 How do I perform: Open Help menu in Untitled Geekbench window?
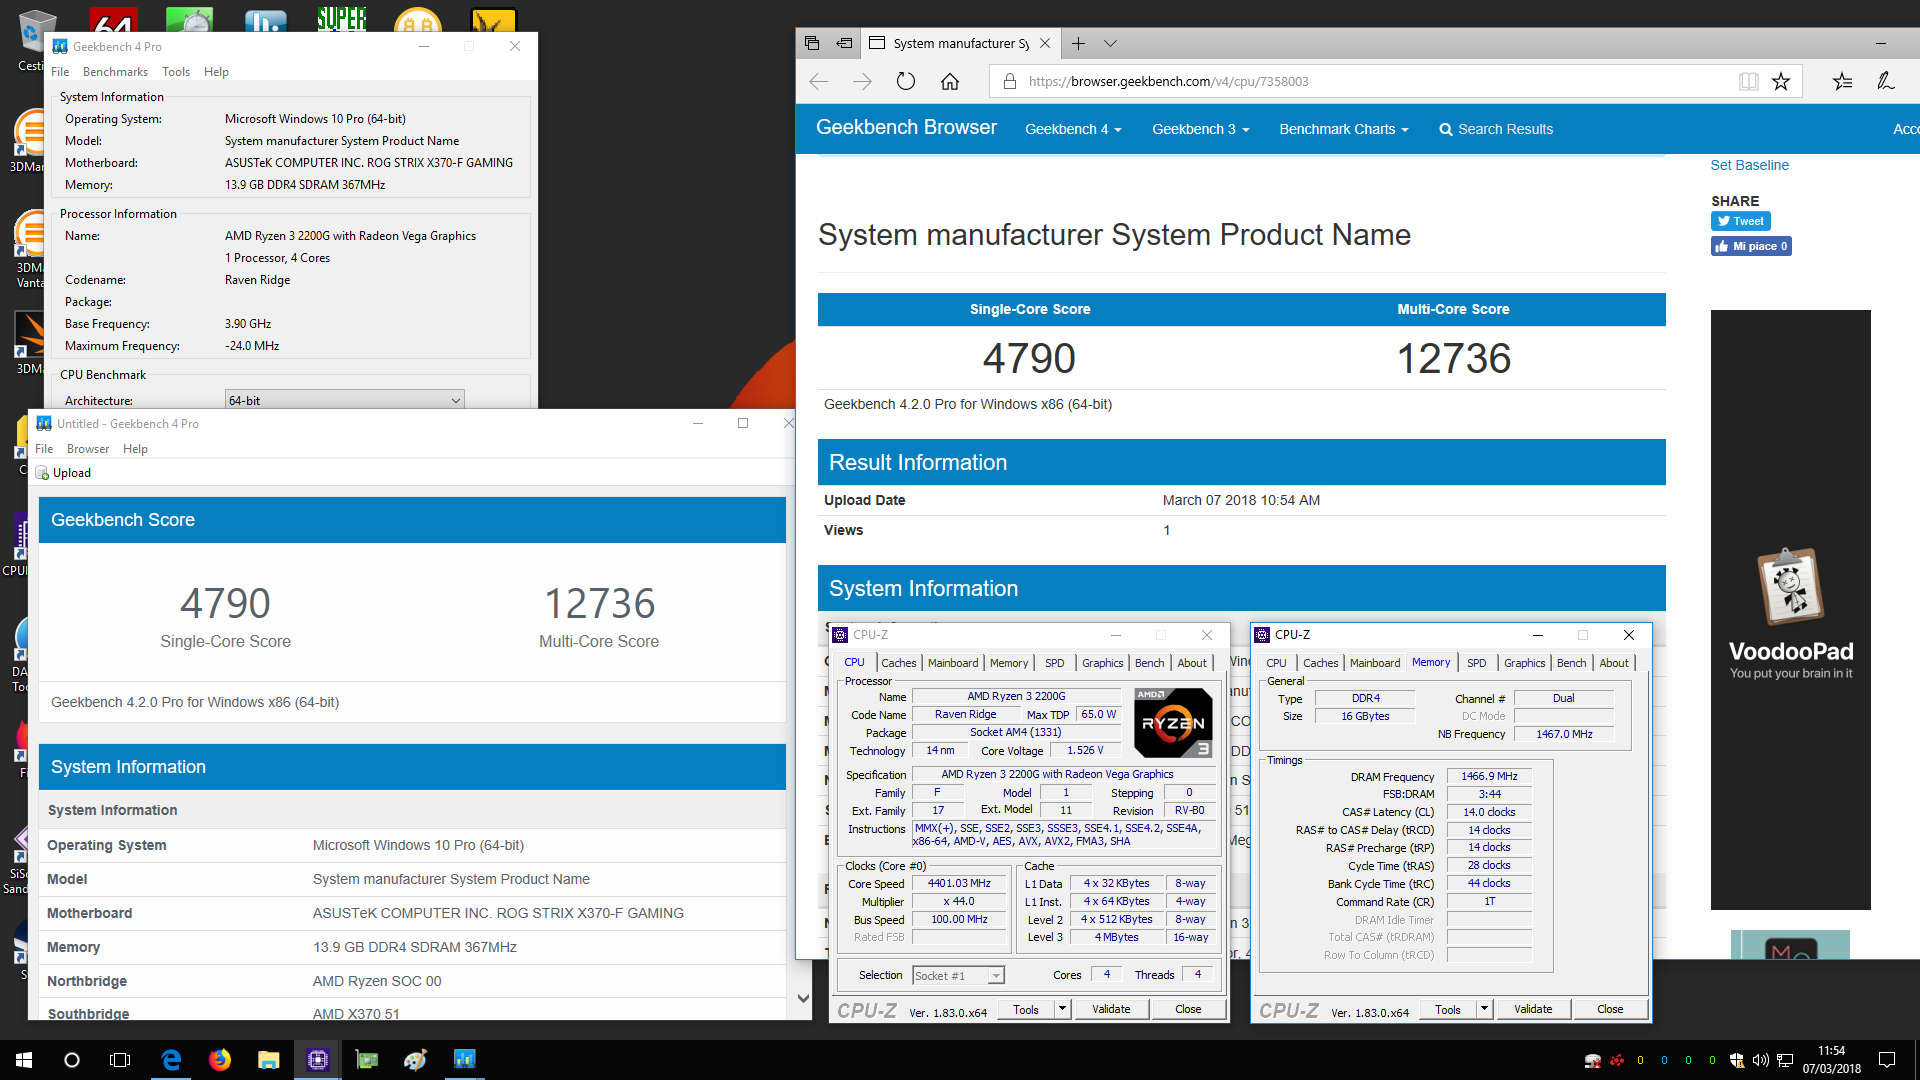pyautogui.click(x=135, y=449)
